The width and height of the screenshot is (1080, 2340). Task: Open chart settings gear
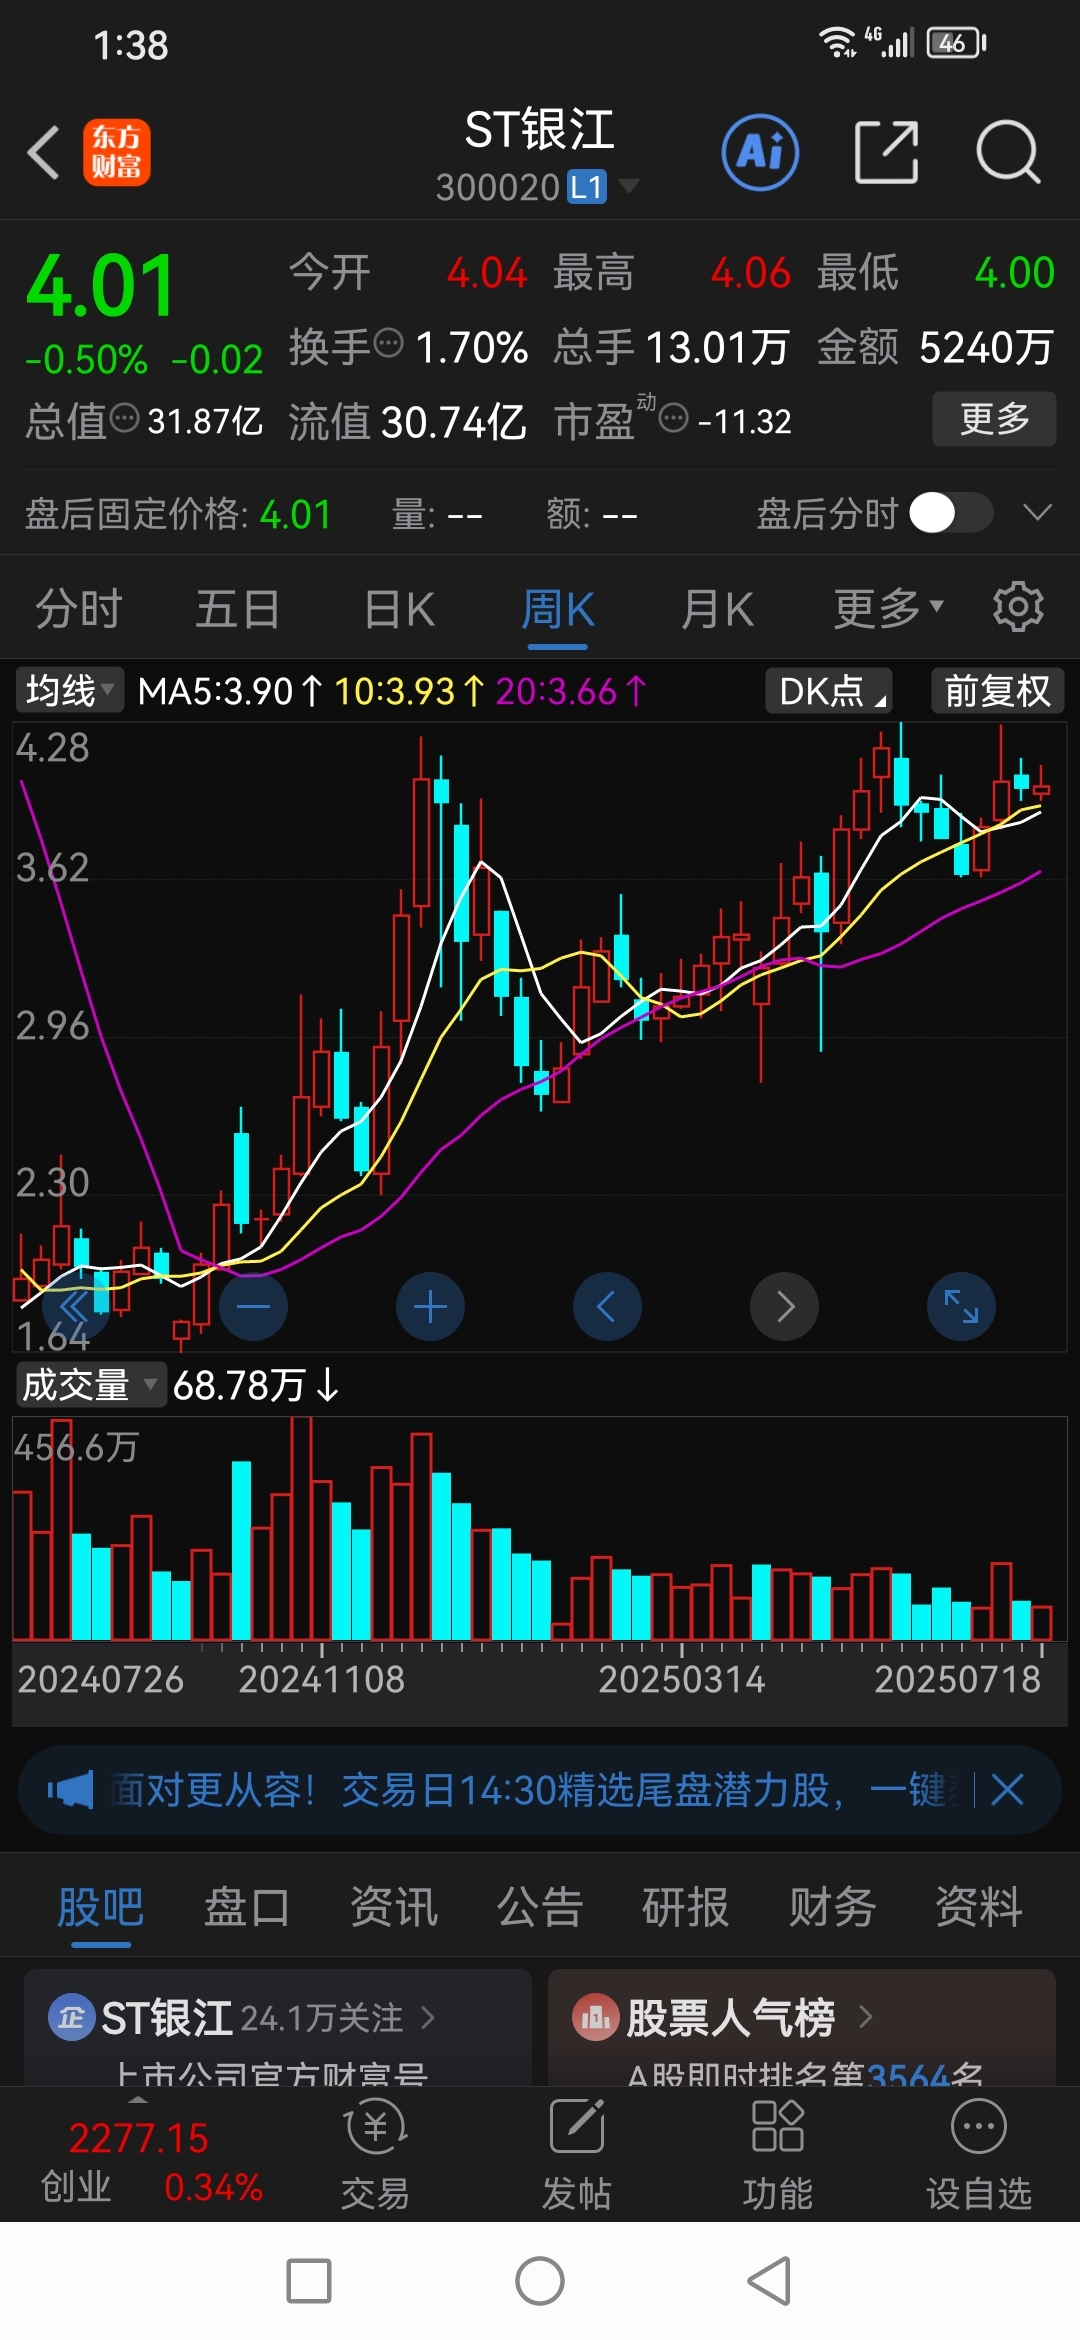(1018, 607)
